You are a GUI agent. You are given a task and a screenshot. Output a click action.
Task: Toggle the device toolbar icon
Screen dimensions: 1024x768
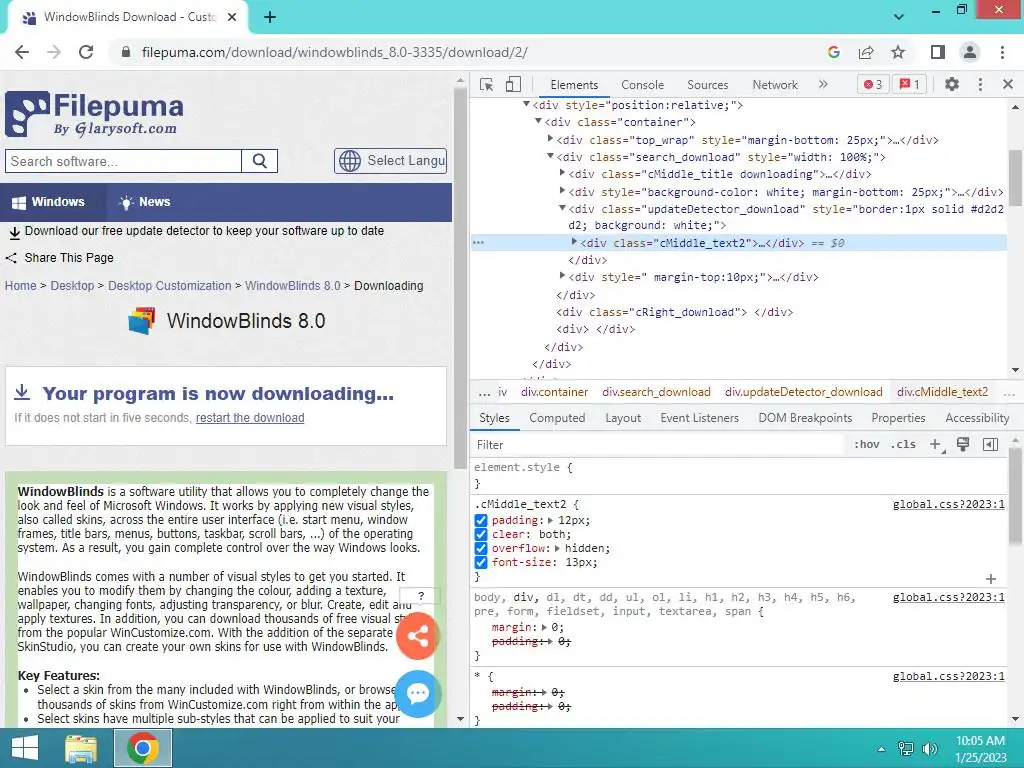click(513, 84)
